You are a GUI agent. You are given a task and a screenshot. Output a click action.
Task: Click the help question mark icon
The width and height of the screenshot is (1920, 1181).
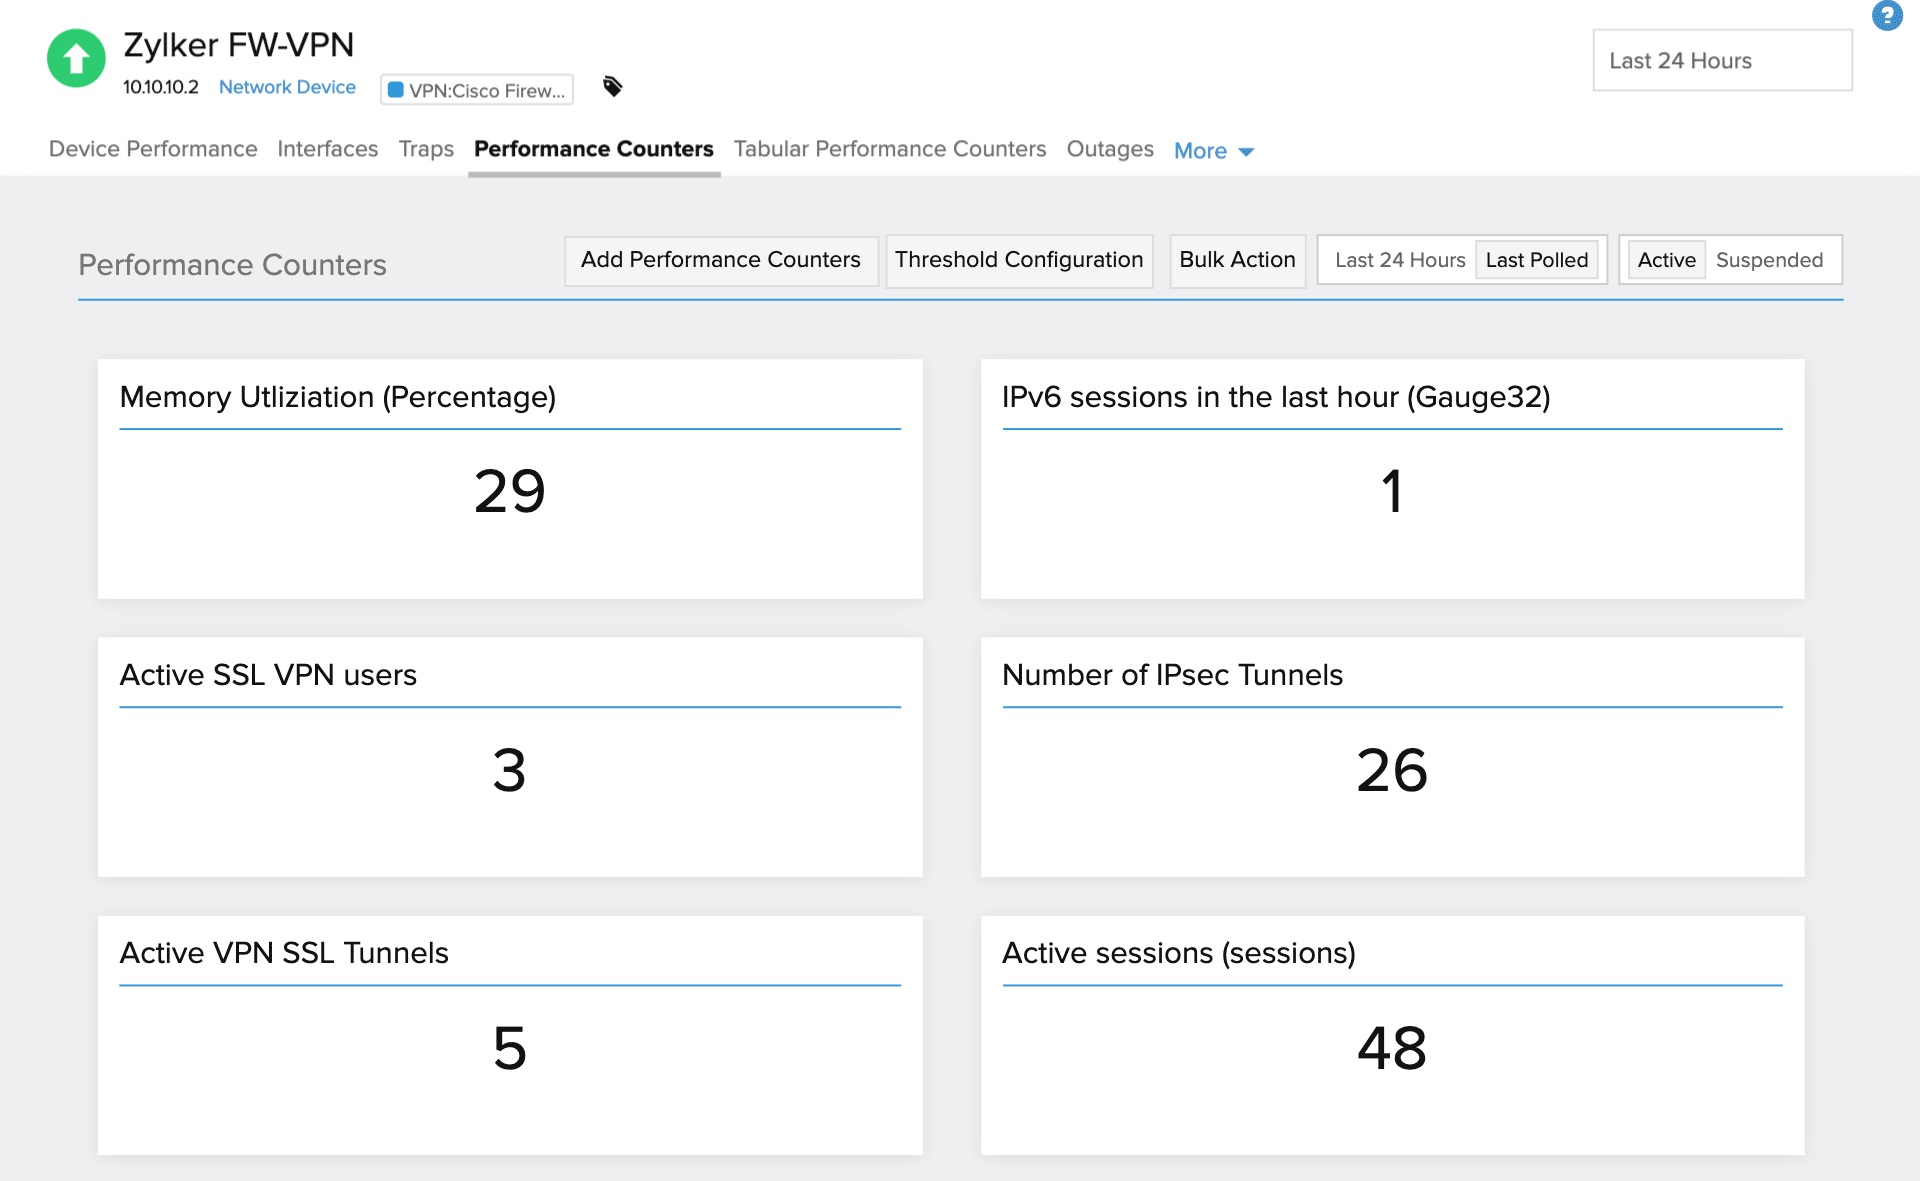tap(1890, 15)
